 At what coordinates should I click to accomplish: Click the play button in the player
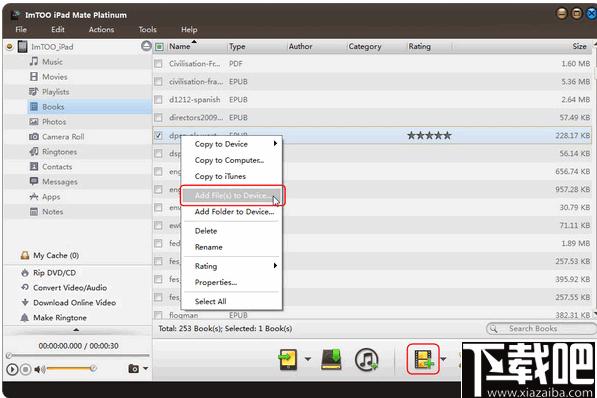pos(12,369)
